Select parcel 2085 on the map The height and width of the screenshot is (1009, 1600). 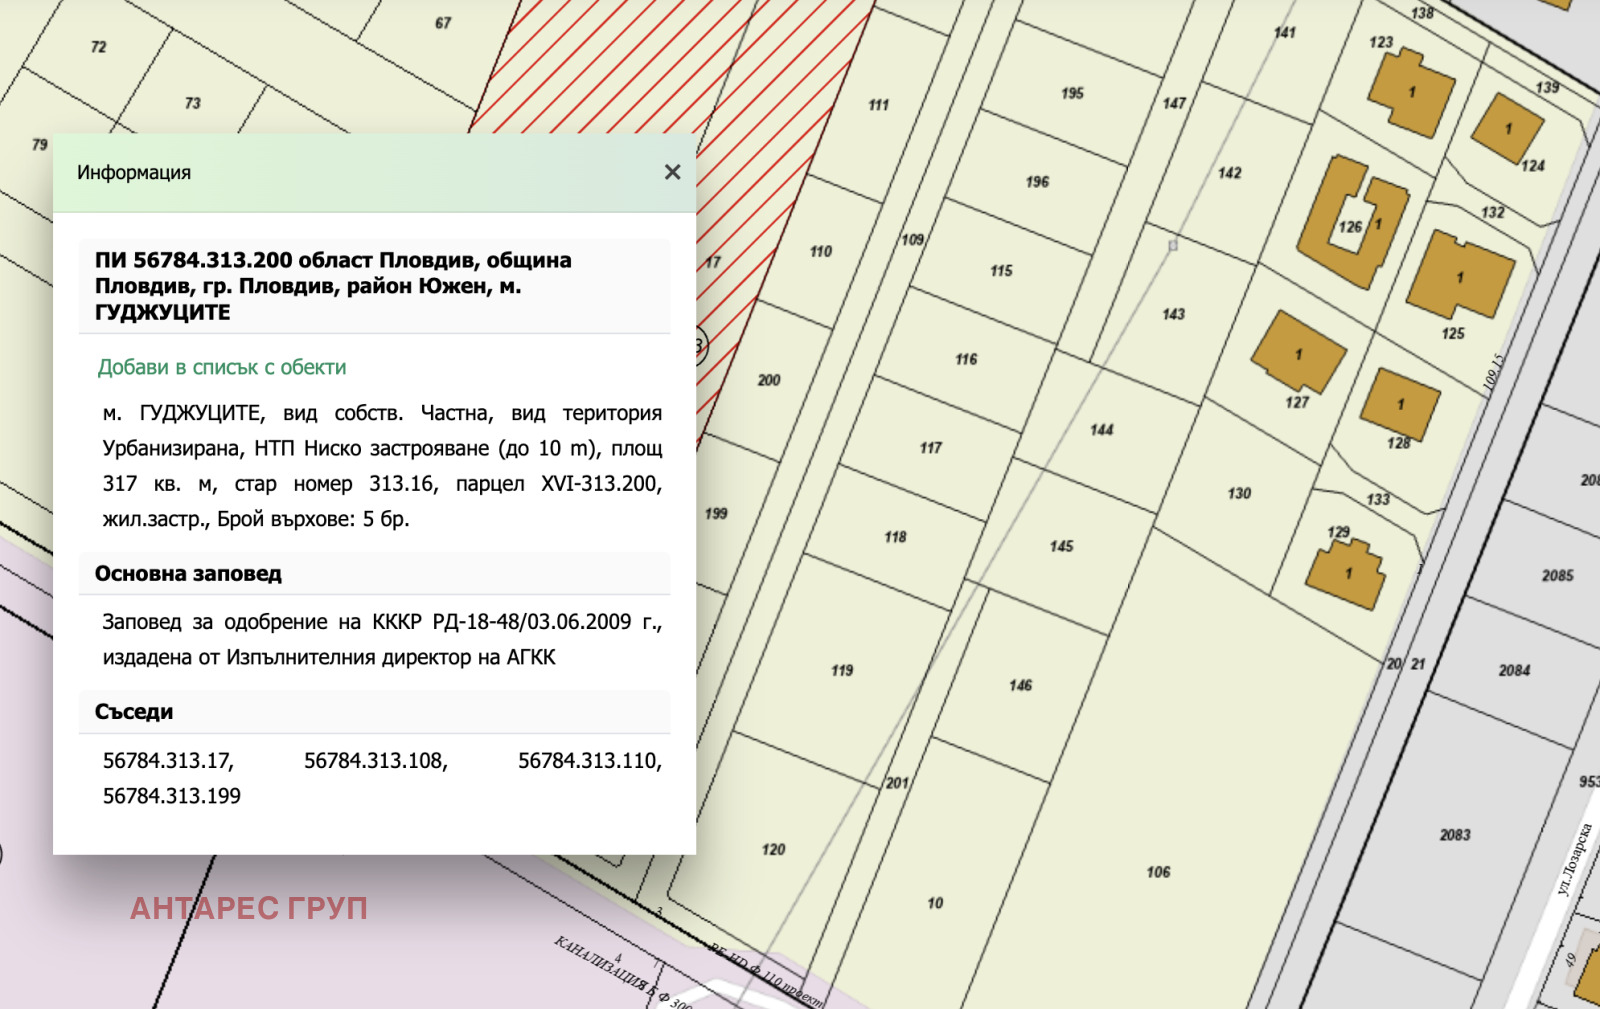click(x=1557, y=575)
